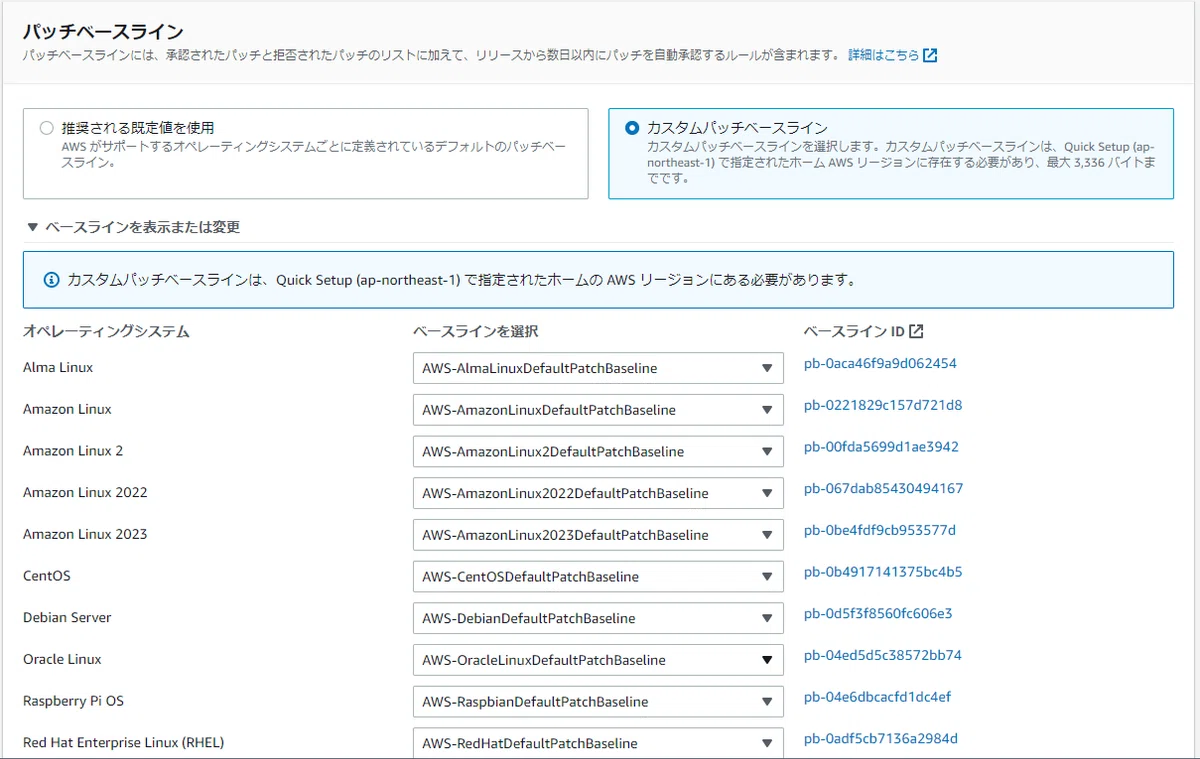Open baseline ID pb-0d5f3f8560fc606e3
1200x759 pixels.
pos(878,613)
